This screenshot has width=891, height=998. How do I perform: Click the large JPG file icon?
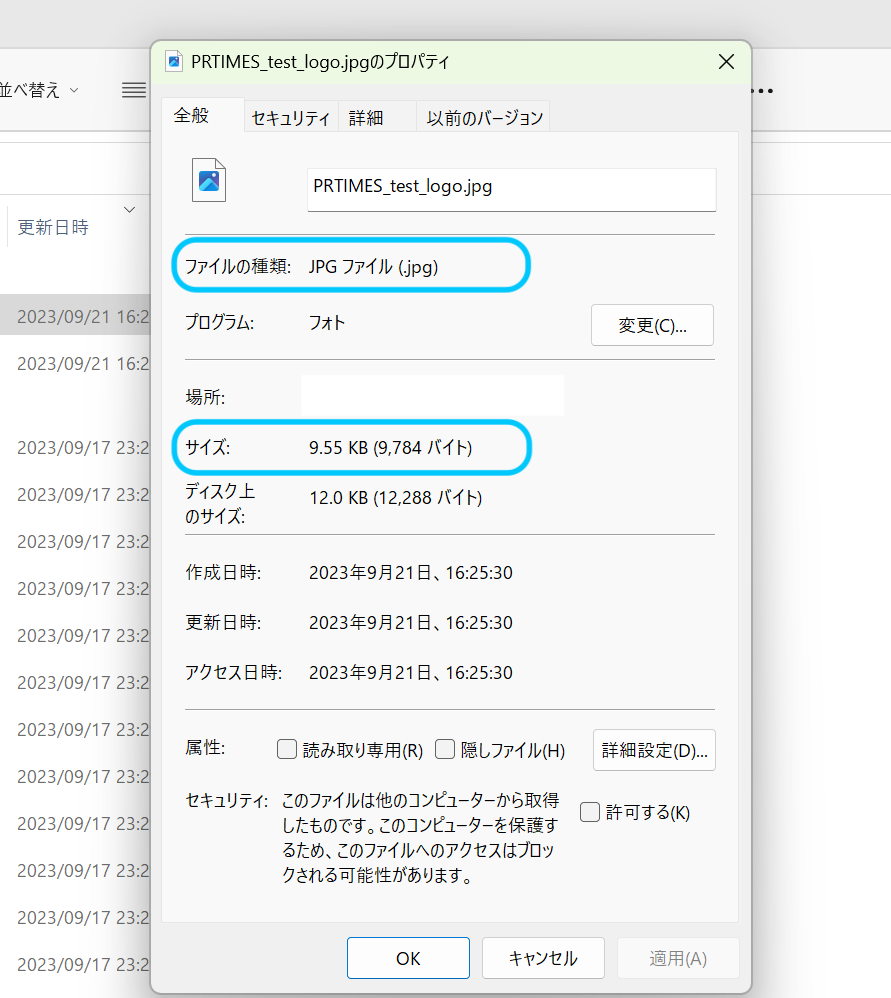point(209,180)
